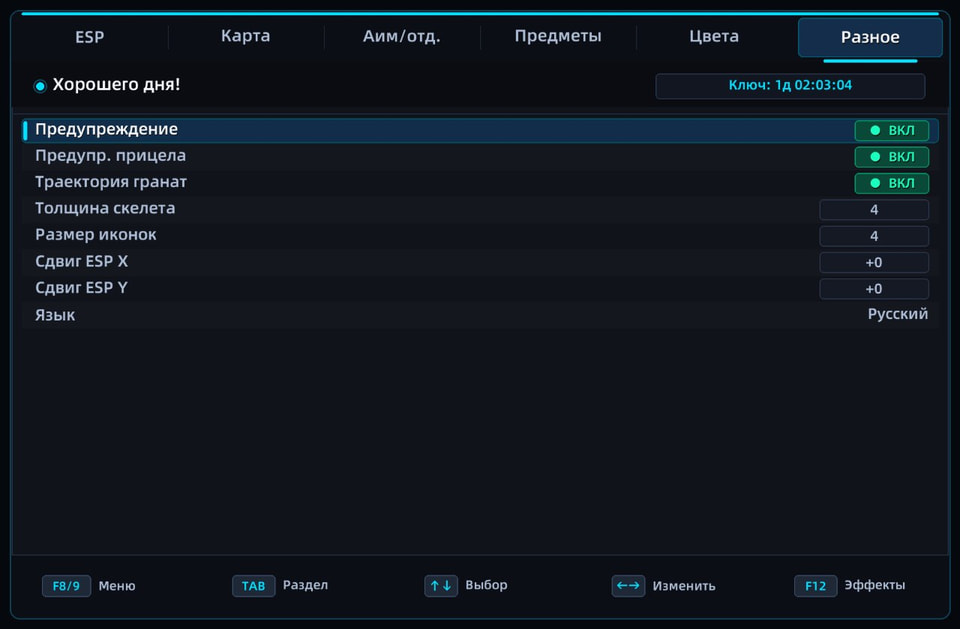Screen dimensions: 960x629
Task: Click the Ключ license timer box
Action: click(x=790, y=86)
